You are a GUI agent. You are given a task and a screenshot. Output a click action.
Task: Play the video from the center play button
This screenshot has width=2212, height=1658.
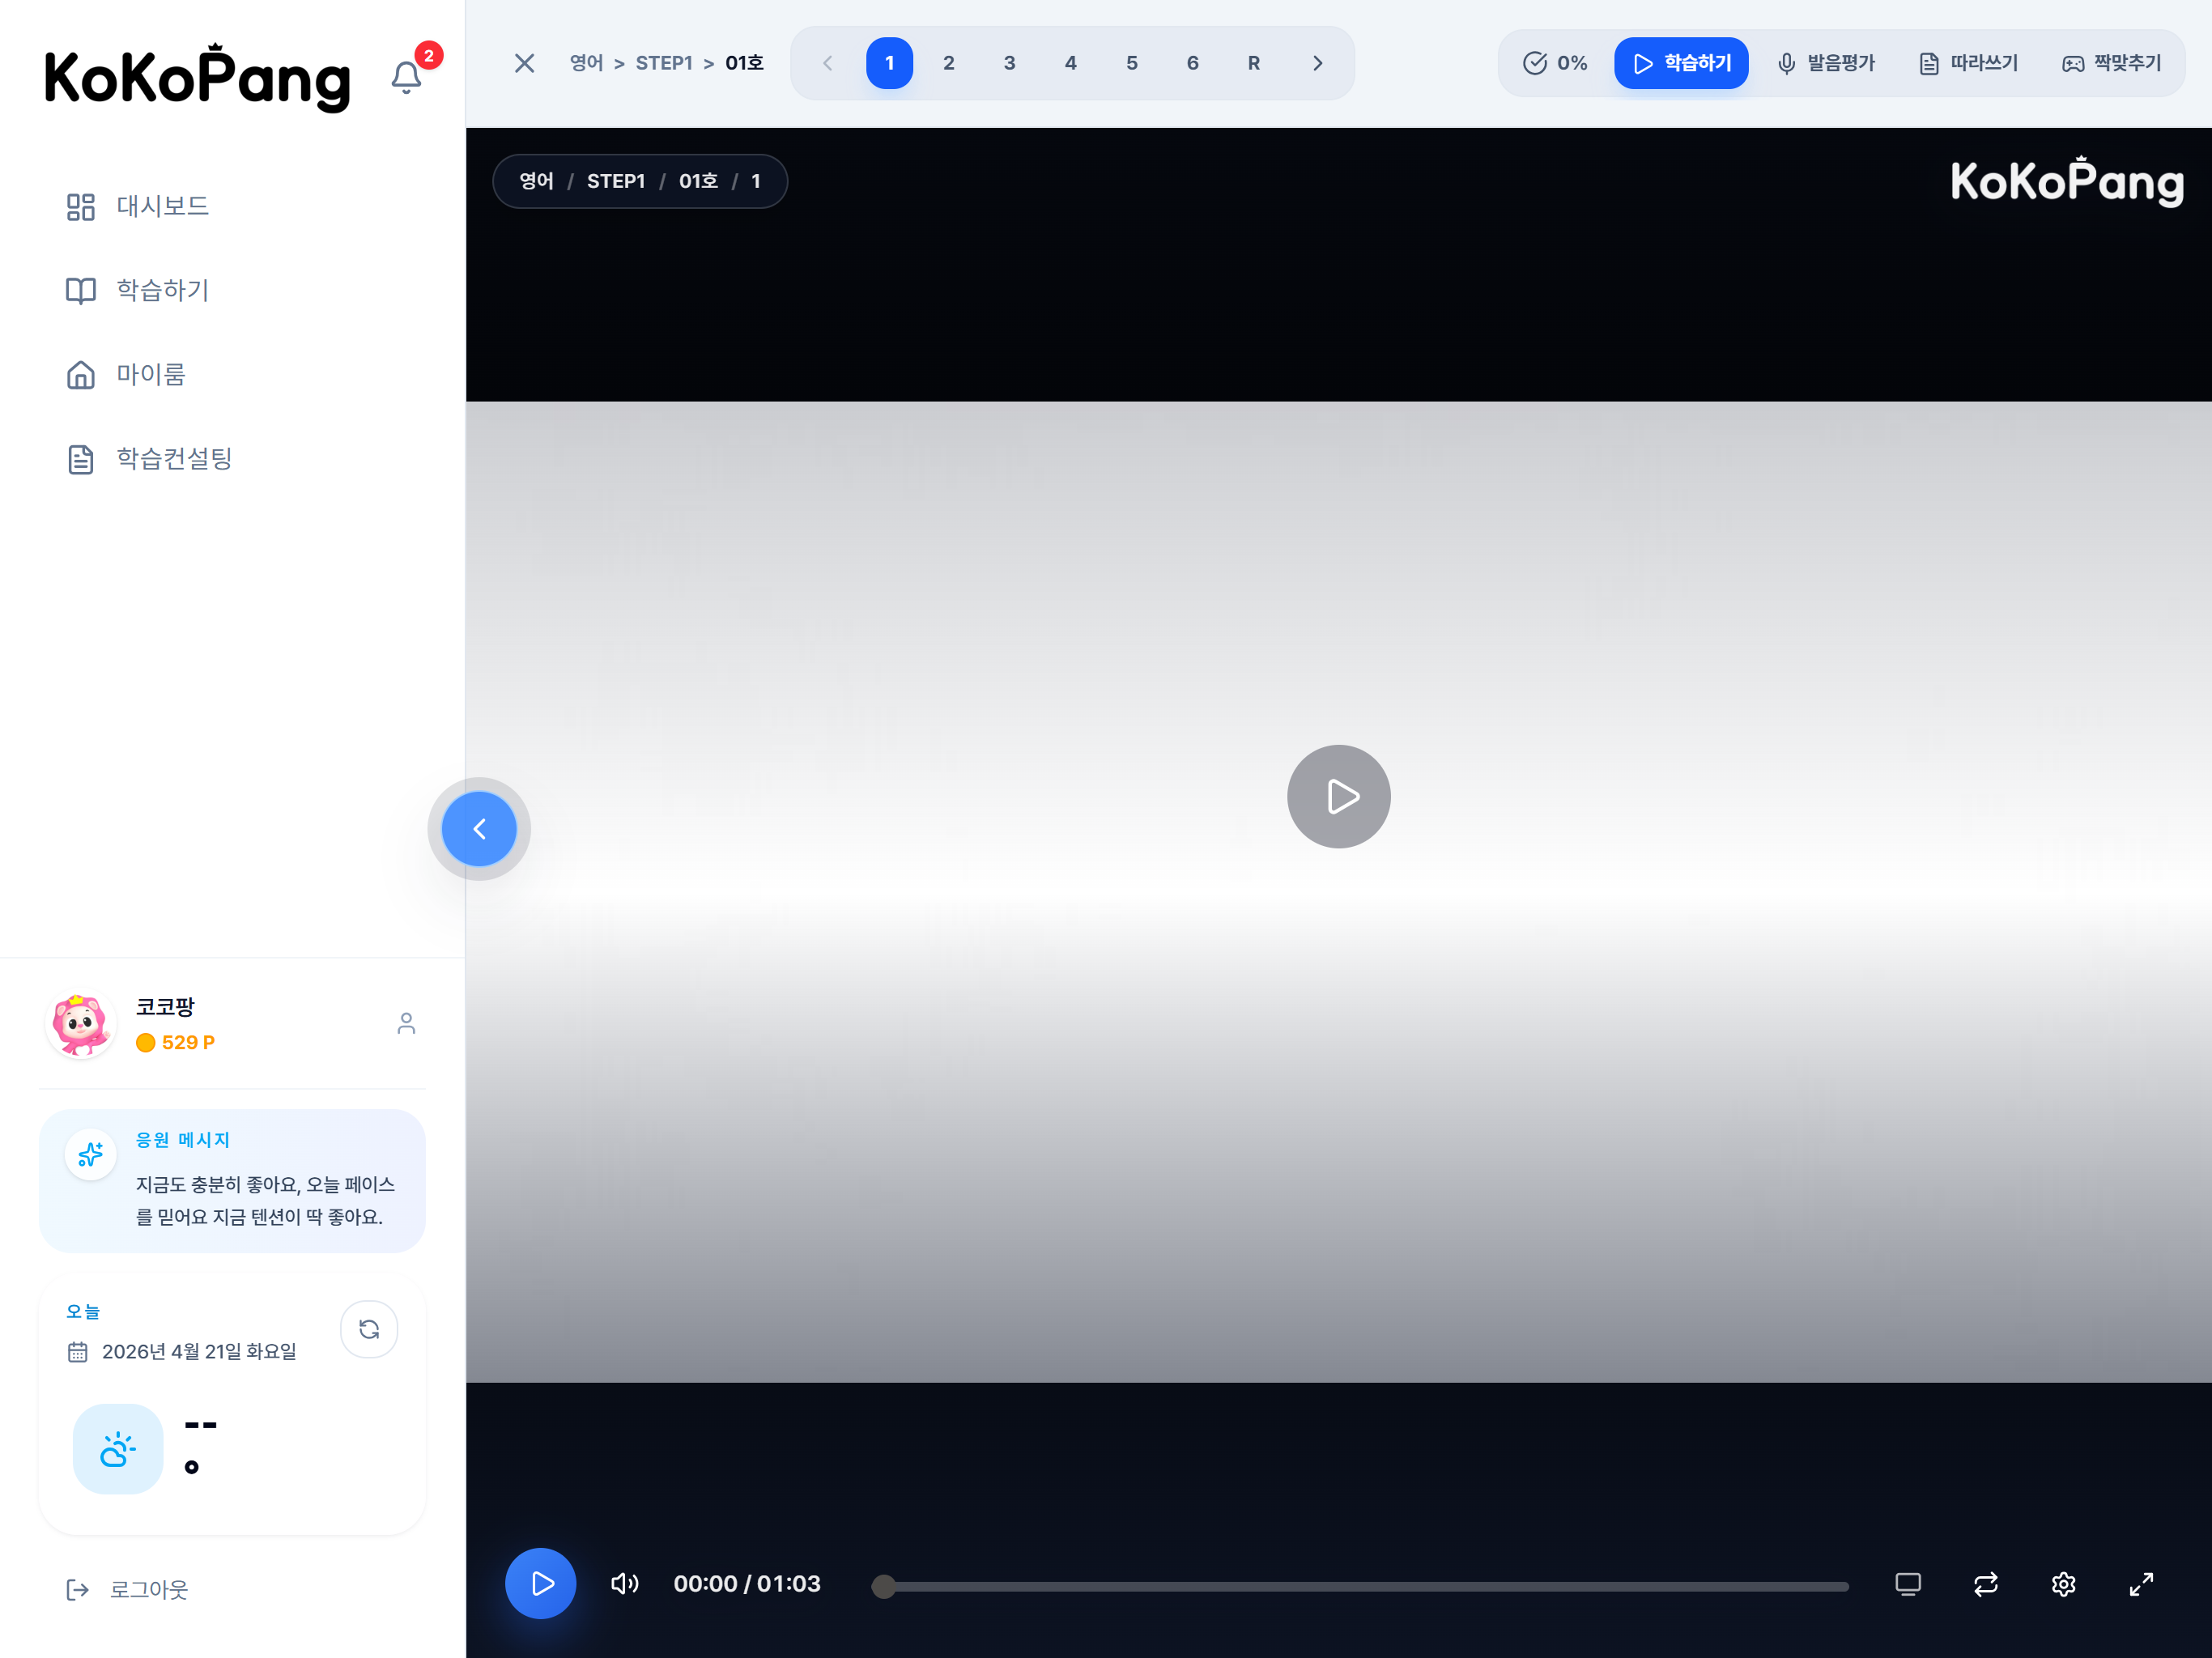[1339, 797]
